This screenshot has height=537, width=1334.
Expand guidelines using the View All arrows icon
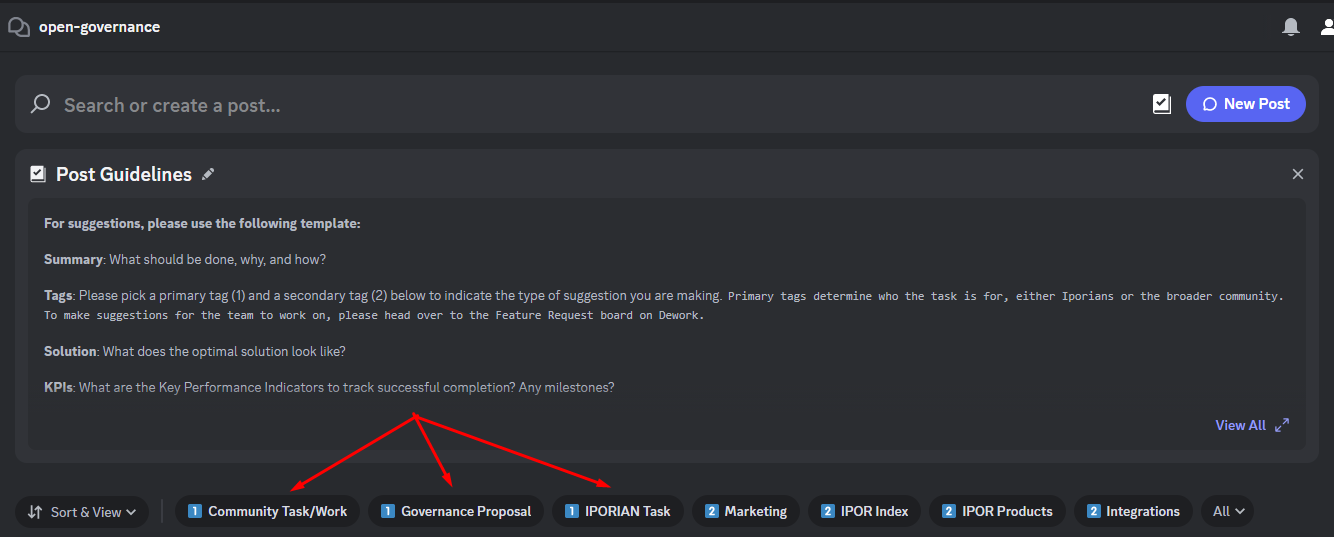click(1282, 425)
